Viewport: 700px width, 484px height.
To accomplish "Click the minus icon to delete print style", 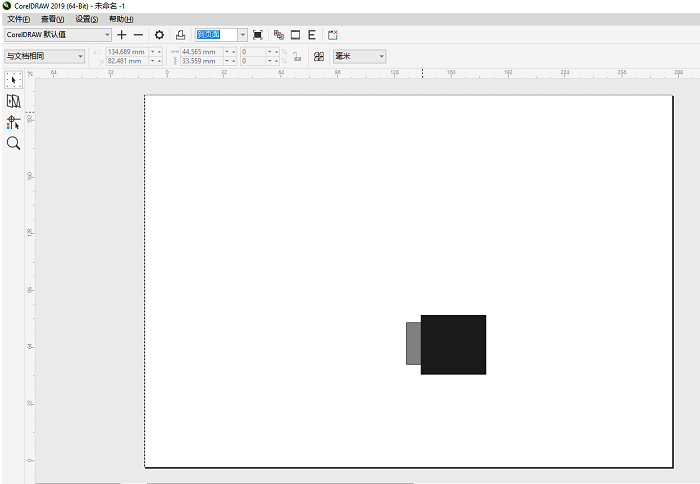I will click(138, 35).
